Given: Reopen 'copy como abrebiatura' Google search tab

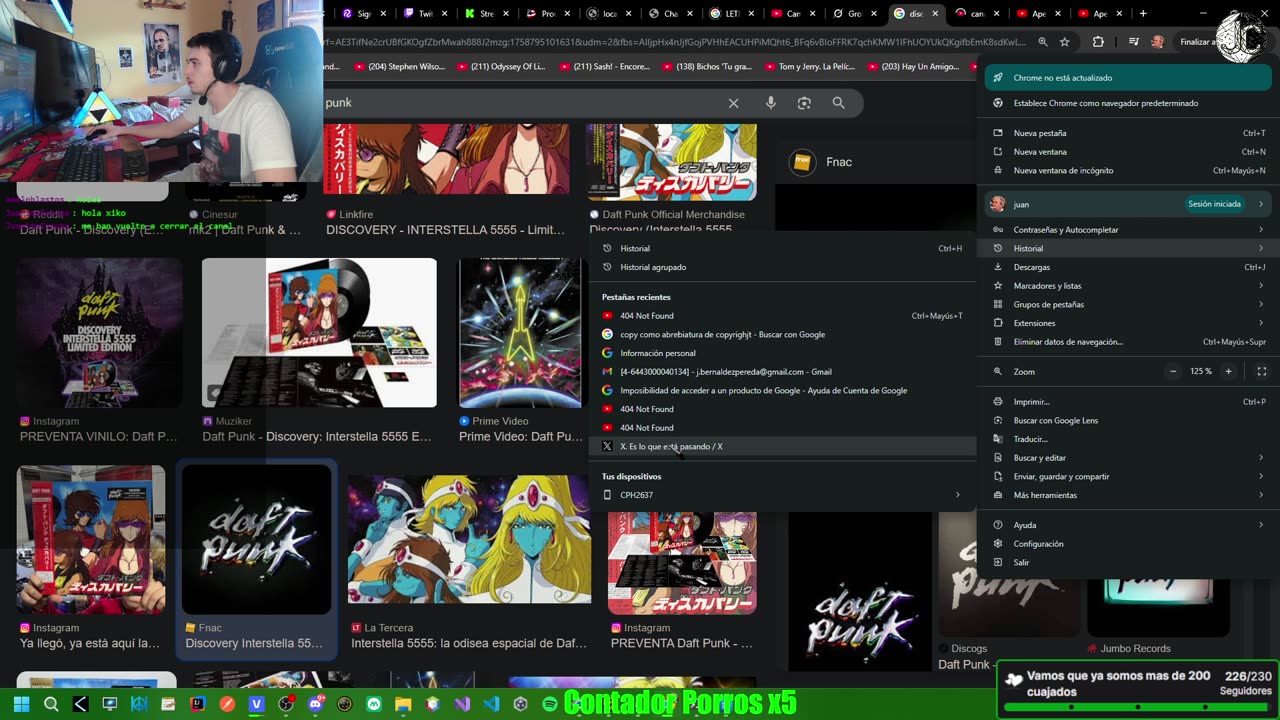Looking at the screenshot, I should click(783, 335).
